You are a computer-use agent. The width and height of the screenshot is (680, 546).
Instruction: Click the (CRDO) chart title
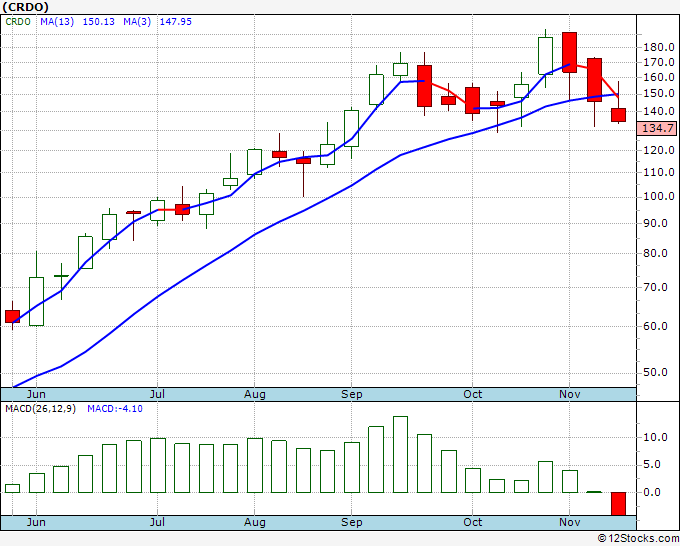point(26,7)
